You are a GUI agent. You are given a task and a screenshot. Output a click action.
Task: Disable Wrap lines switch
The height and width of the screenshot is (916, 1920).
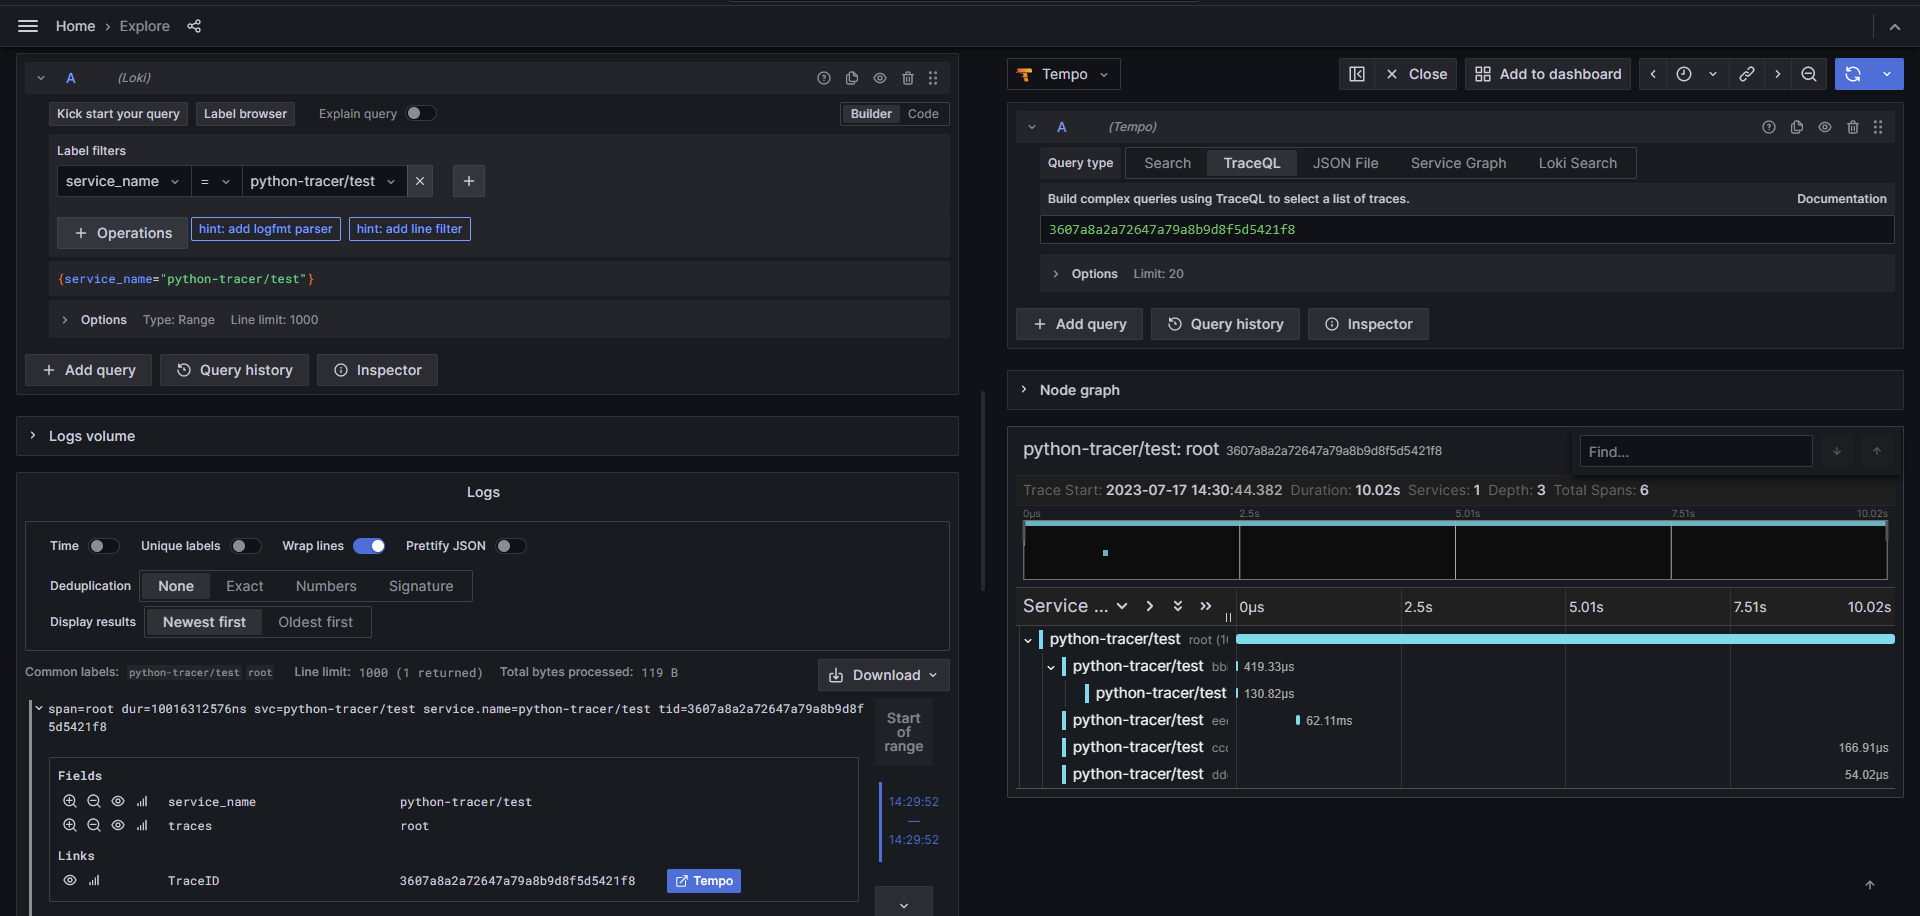[x=369, y=546]
